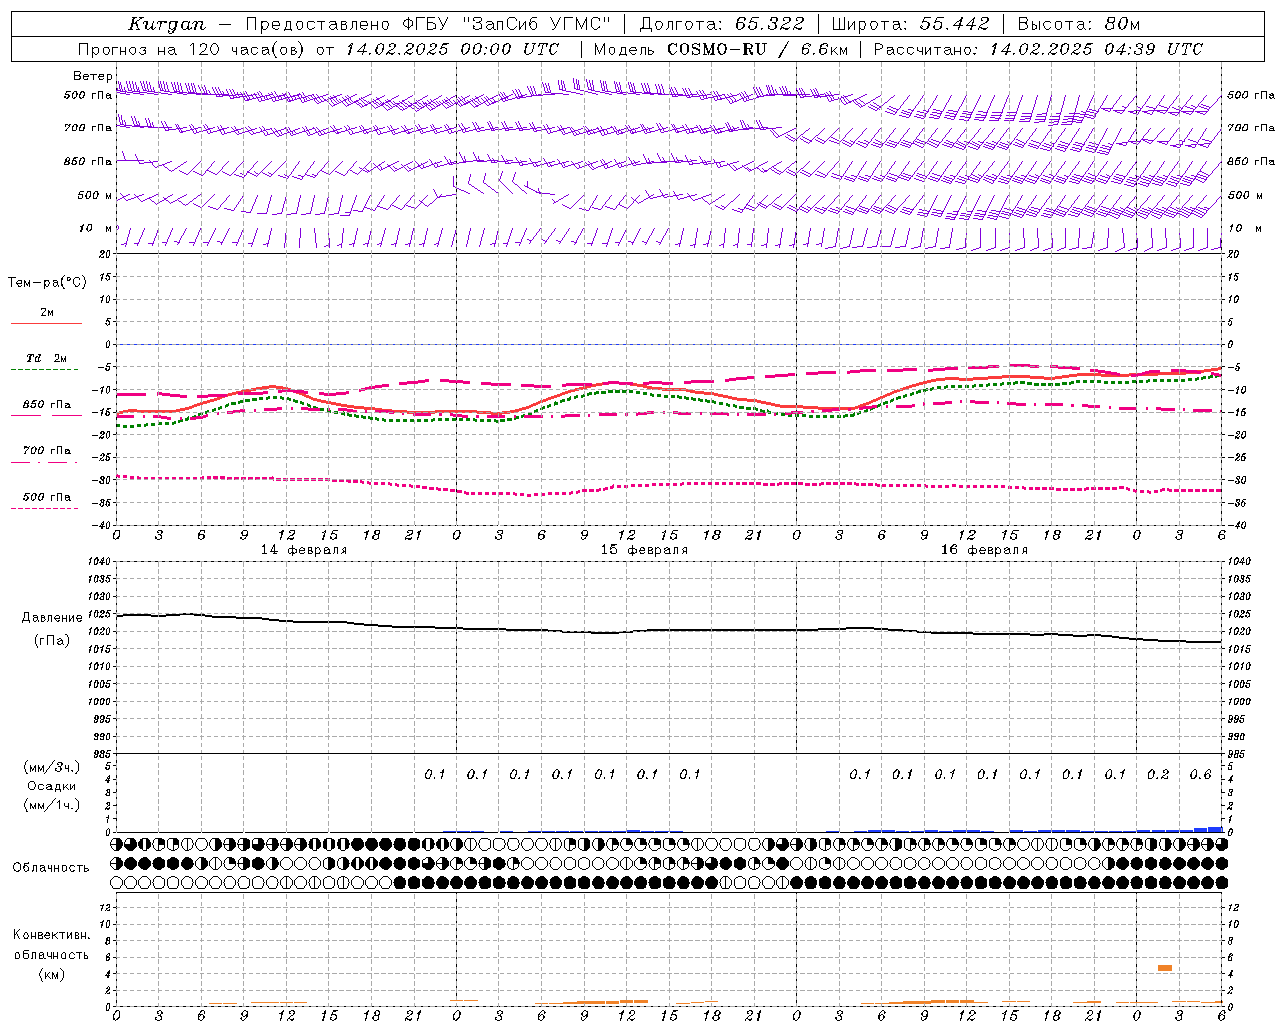This screenshot has height=1024, width=1280.
Task: Click the left 500 гПа wind level label
Action: 88,96
